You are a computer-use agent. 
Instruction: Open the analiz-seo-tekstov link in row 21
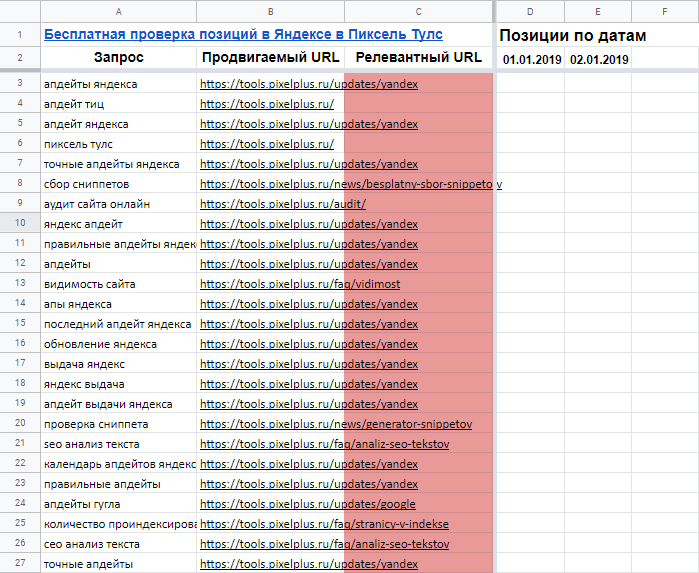pos(325,444)
